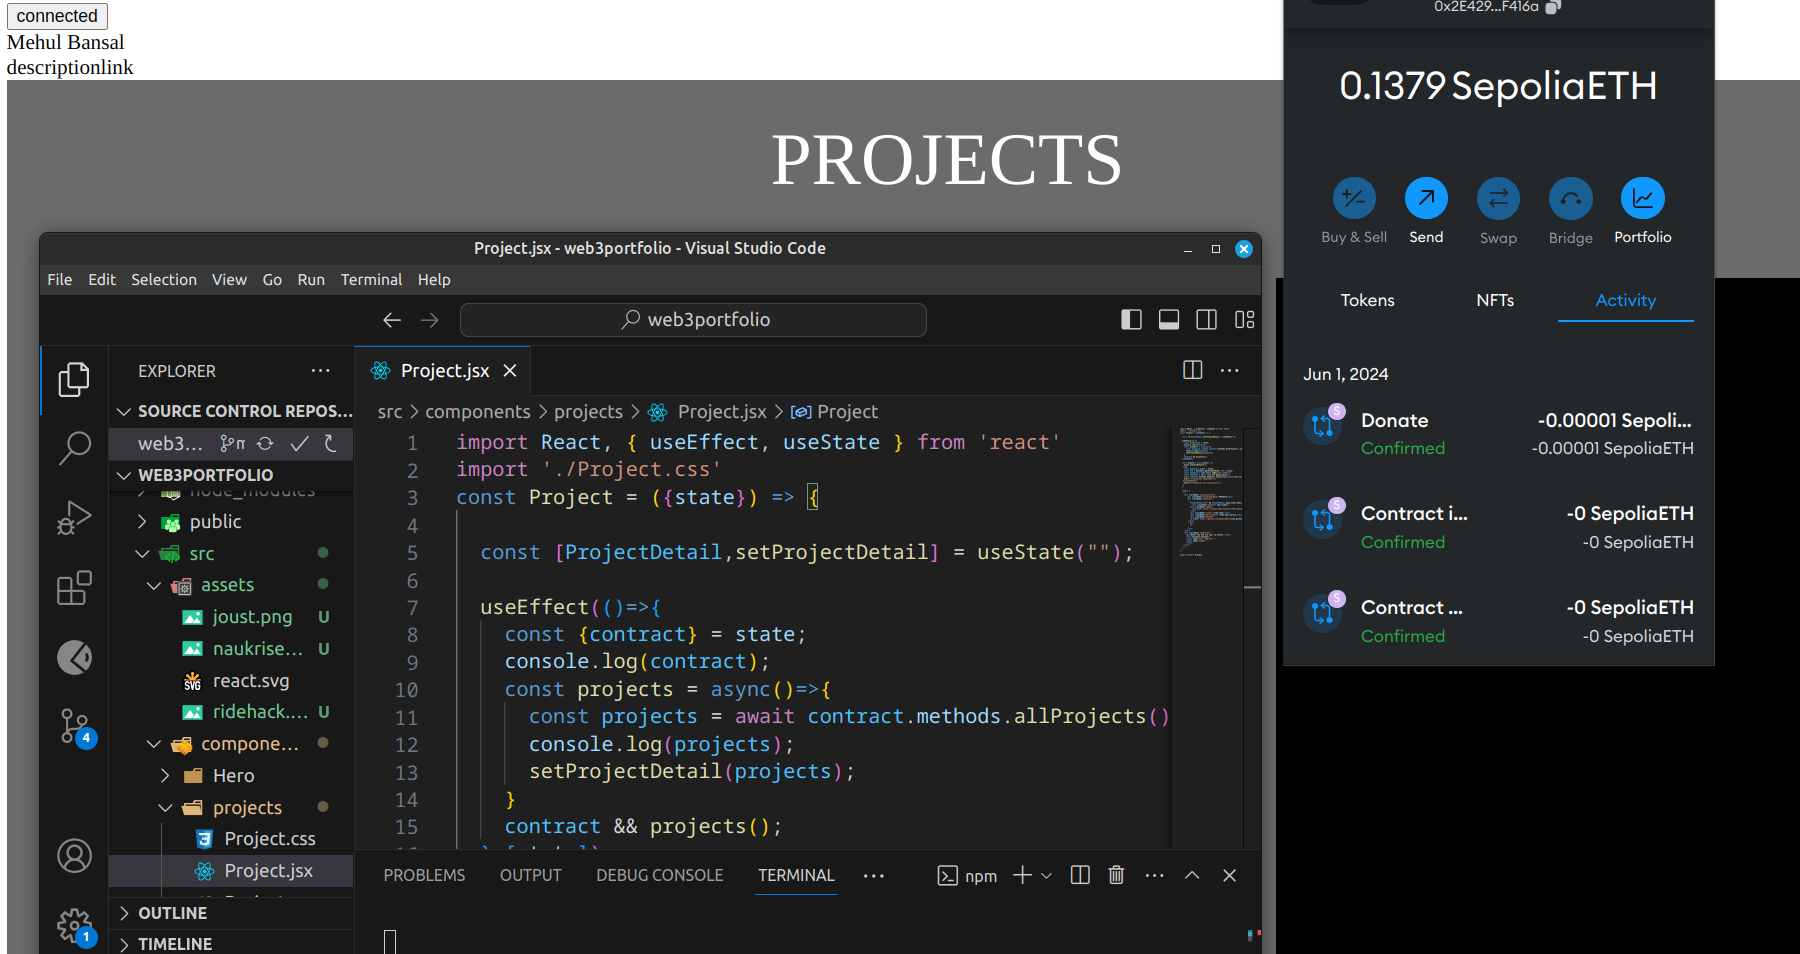Commit using checkmark in repo row
The image size is (1800, 954).
(x=299, y=443)
